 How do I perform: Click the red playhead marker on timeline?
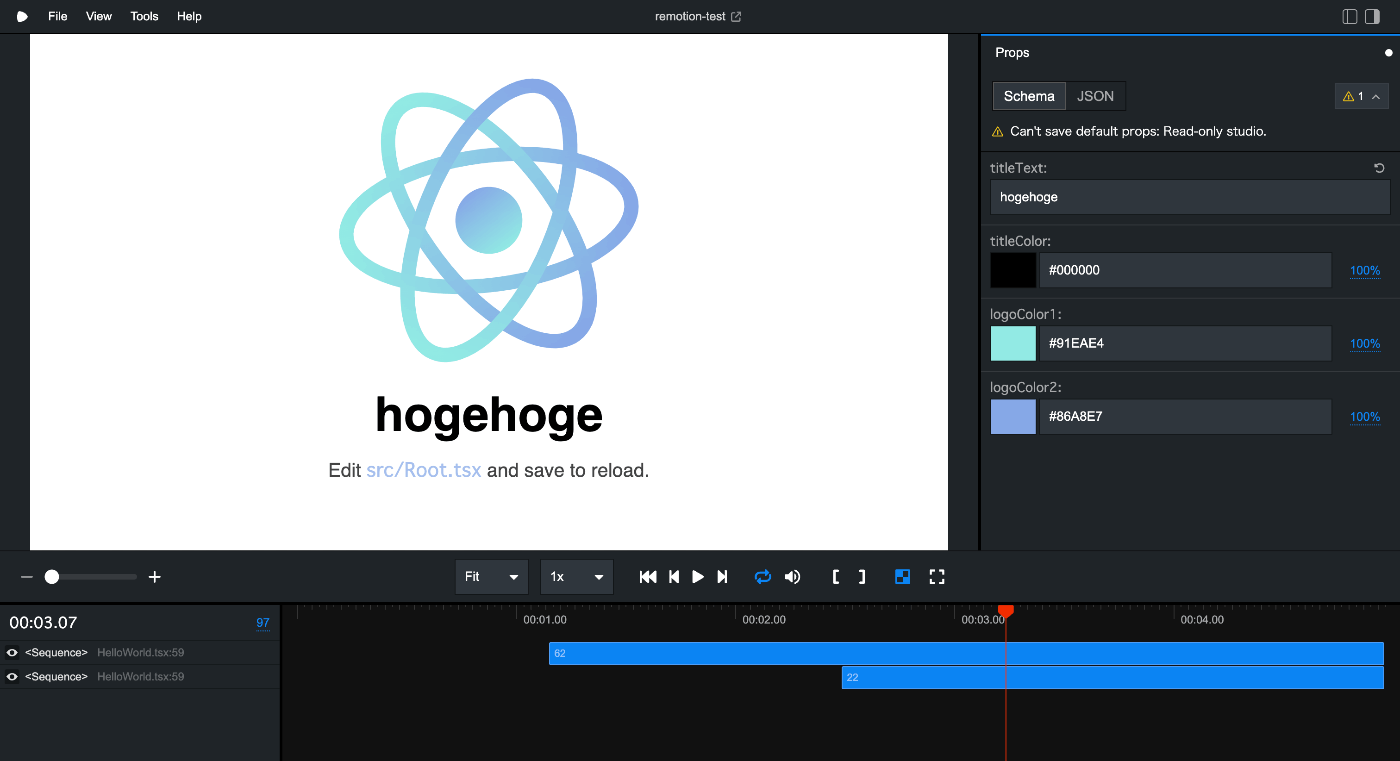[1006, 611]
